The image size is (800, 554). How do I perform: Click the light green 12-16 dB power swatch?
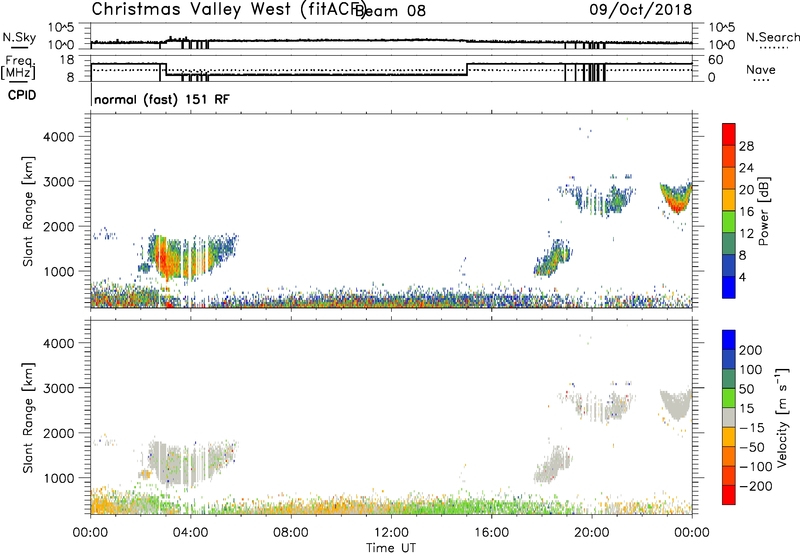(x=729, y=221)
